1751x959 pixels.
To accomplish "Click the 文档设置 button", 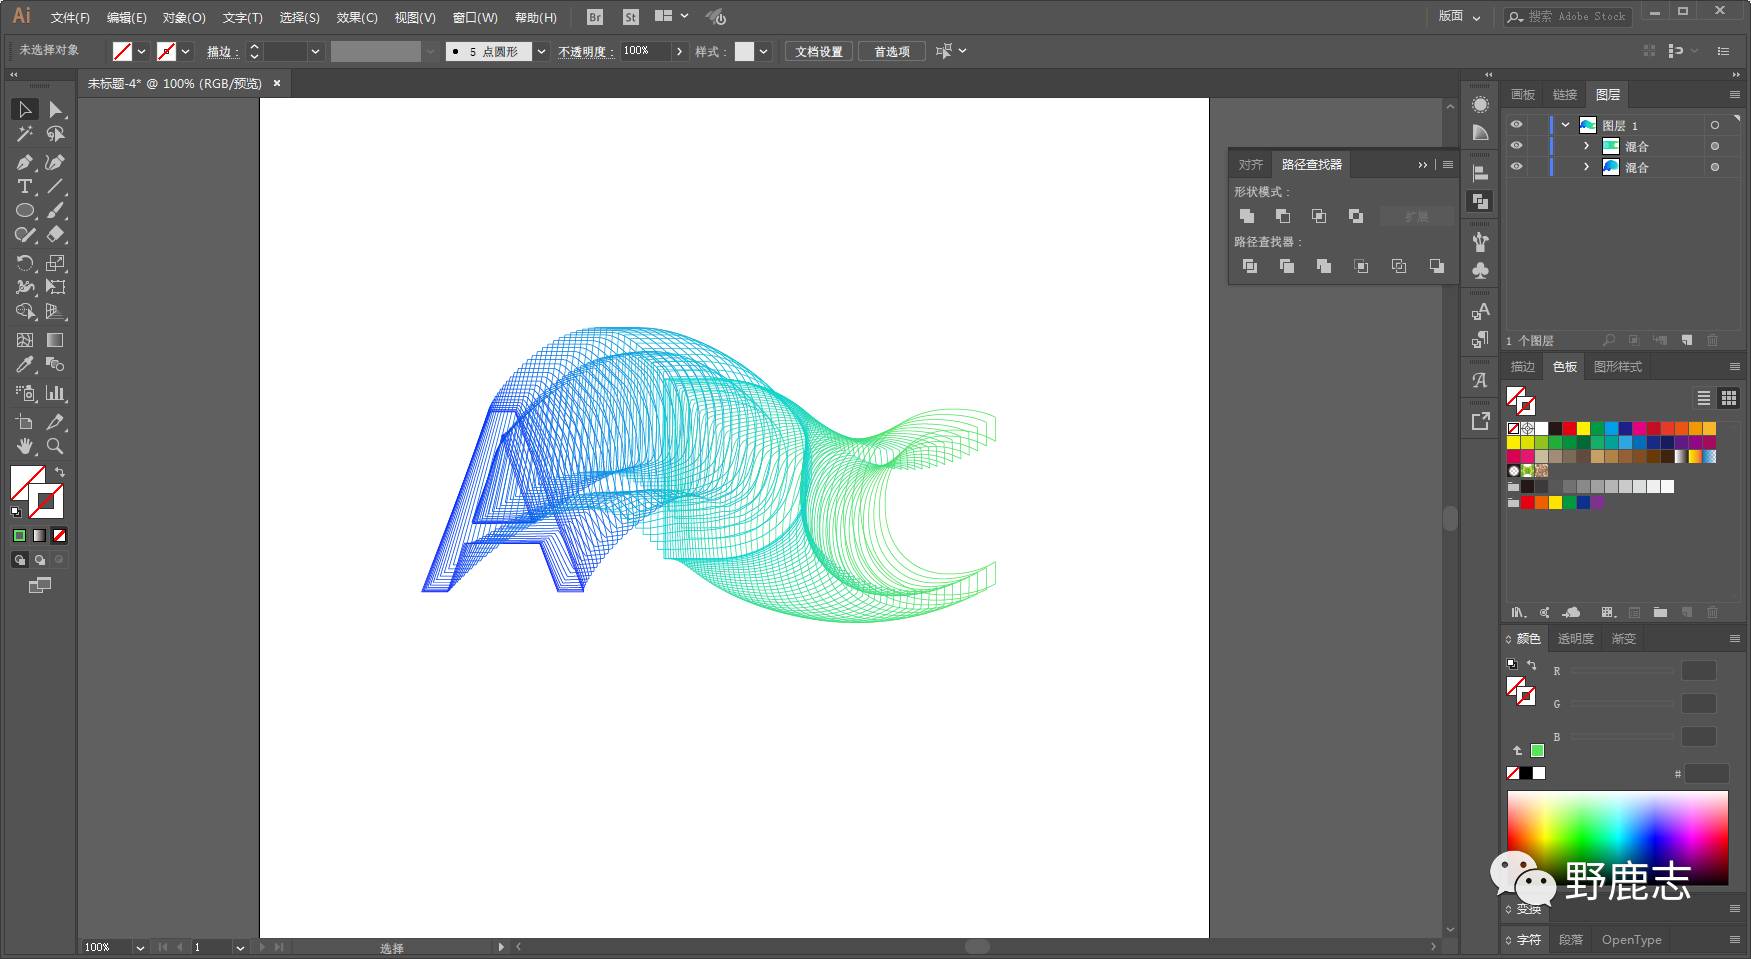I will point(818,51).
